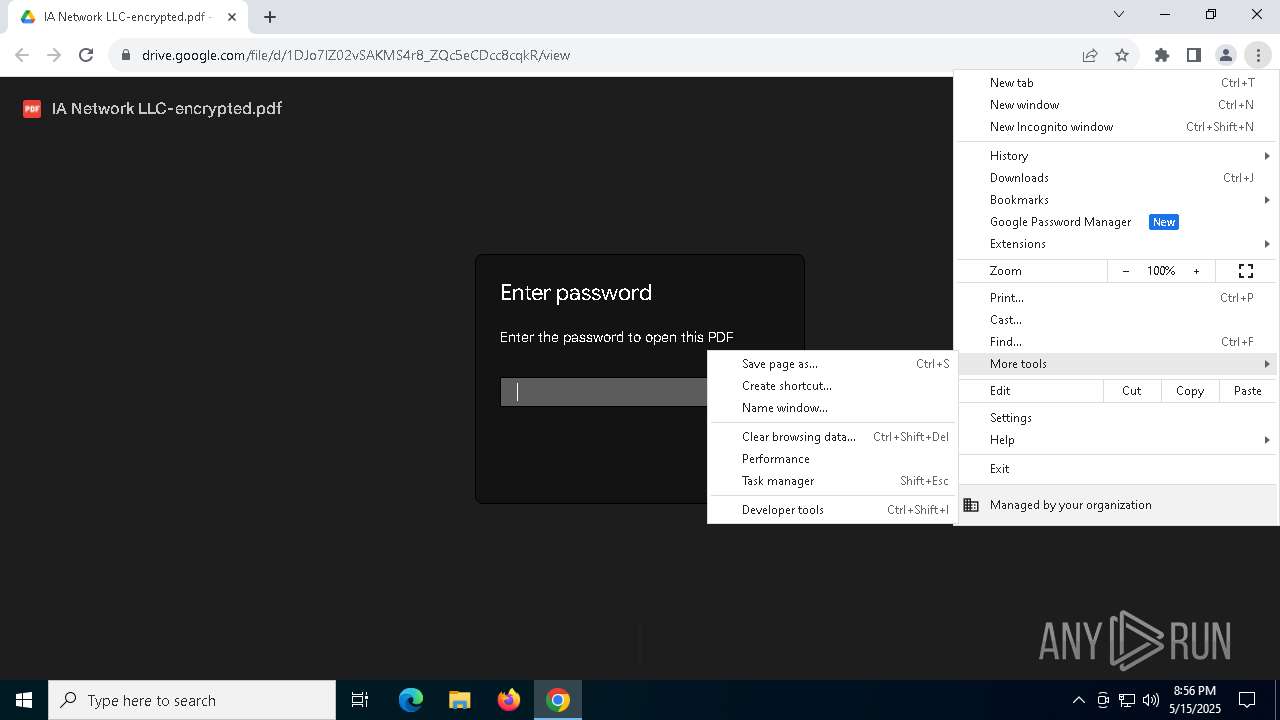
Task: Choose Save page as...
Action: pyautogui.click(x=832, y=364)
